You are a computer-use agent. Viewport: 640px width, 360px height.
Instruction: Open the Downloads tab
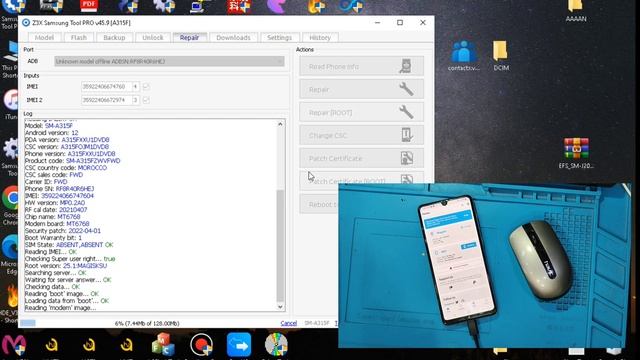click(233, 38)
